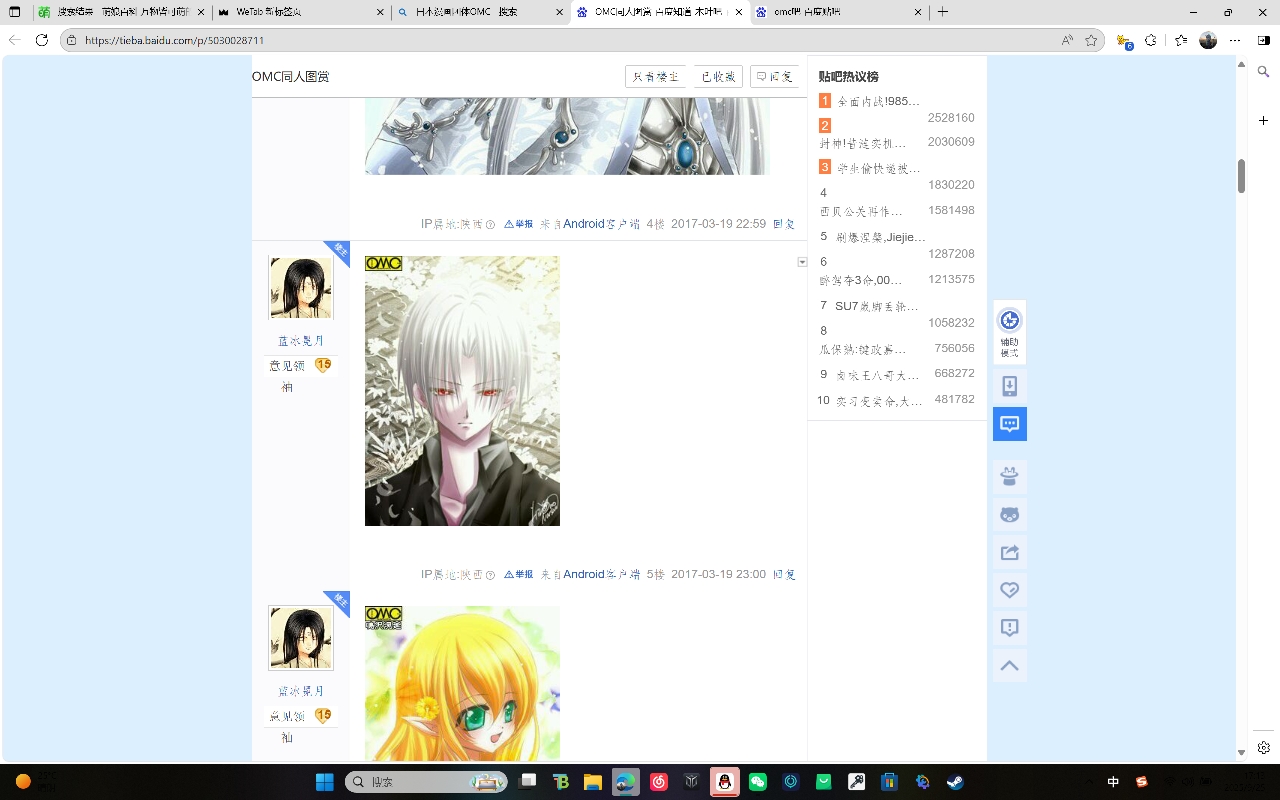
Task: Open the feedback exclamation icon in side toolbar
Action: (1010, 628)
